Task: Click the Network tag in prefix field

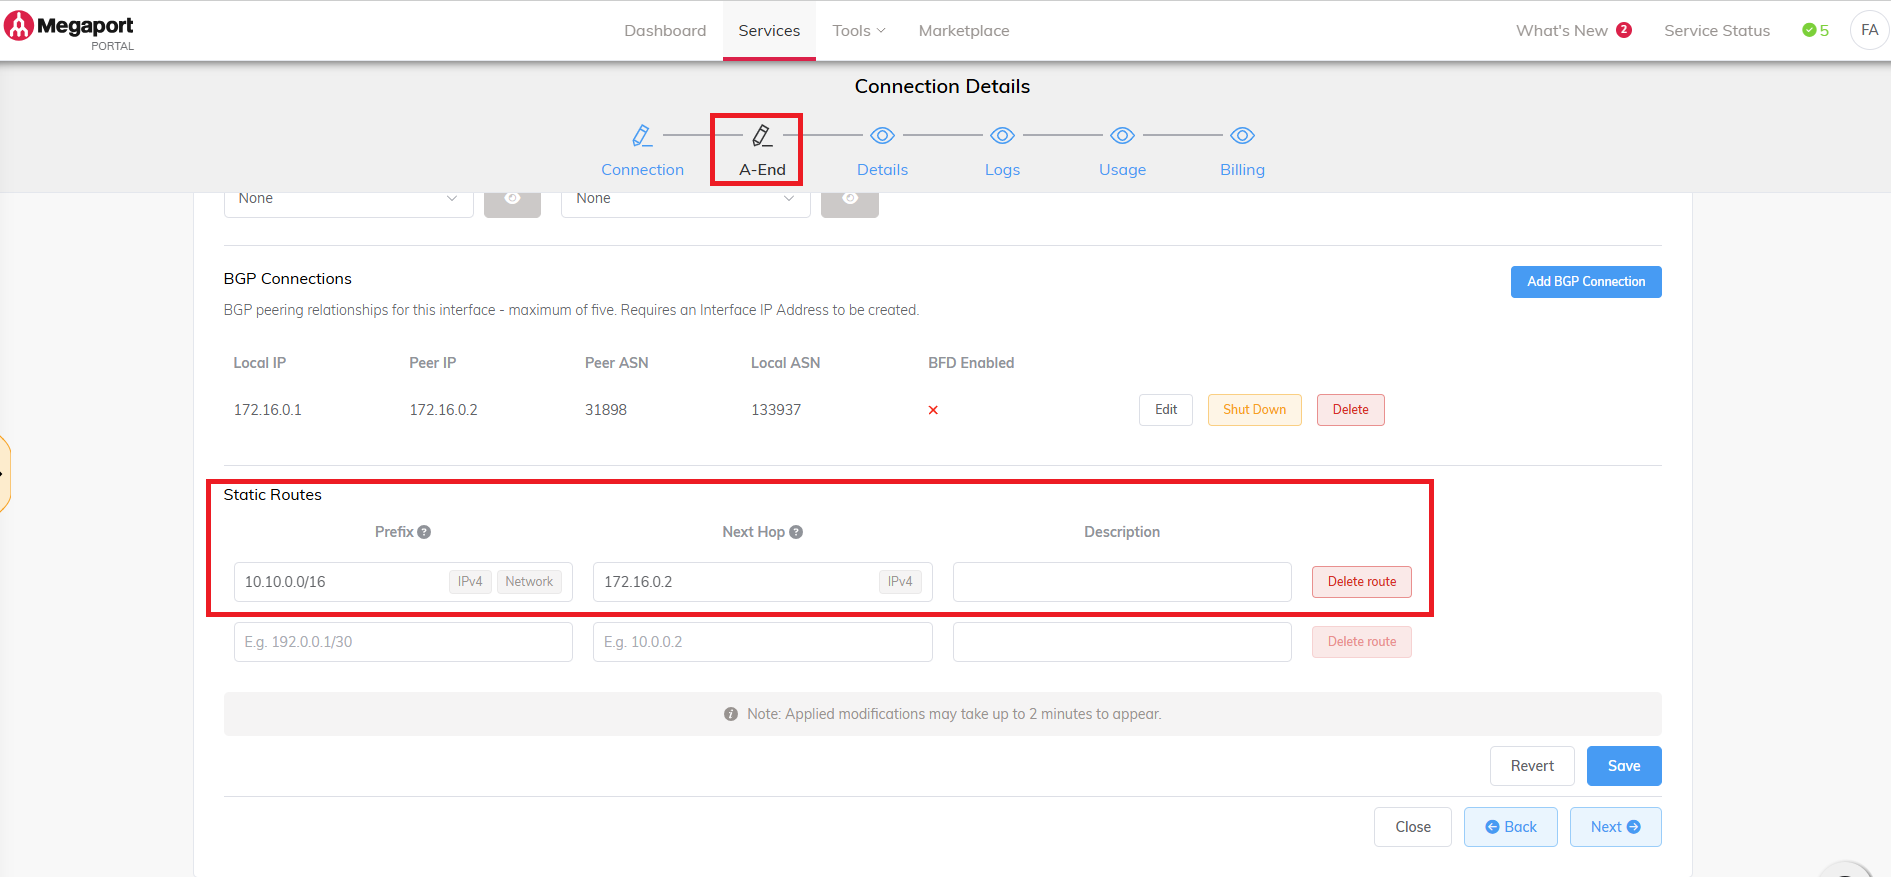Action: [529, 582]
